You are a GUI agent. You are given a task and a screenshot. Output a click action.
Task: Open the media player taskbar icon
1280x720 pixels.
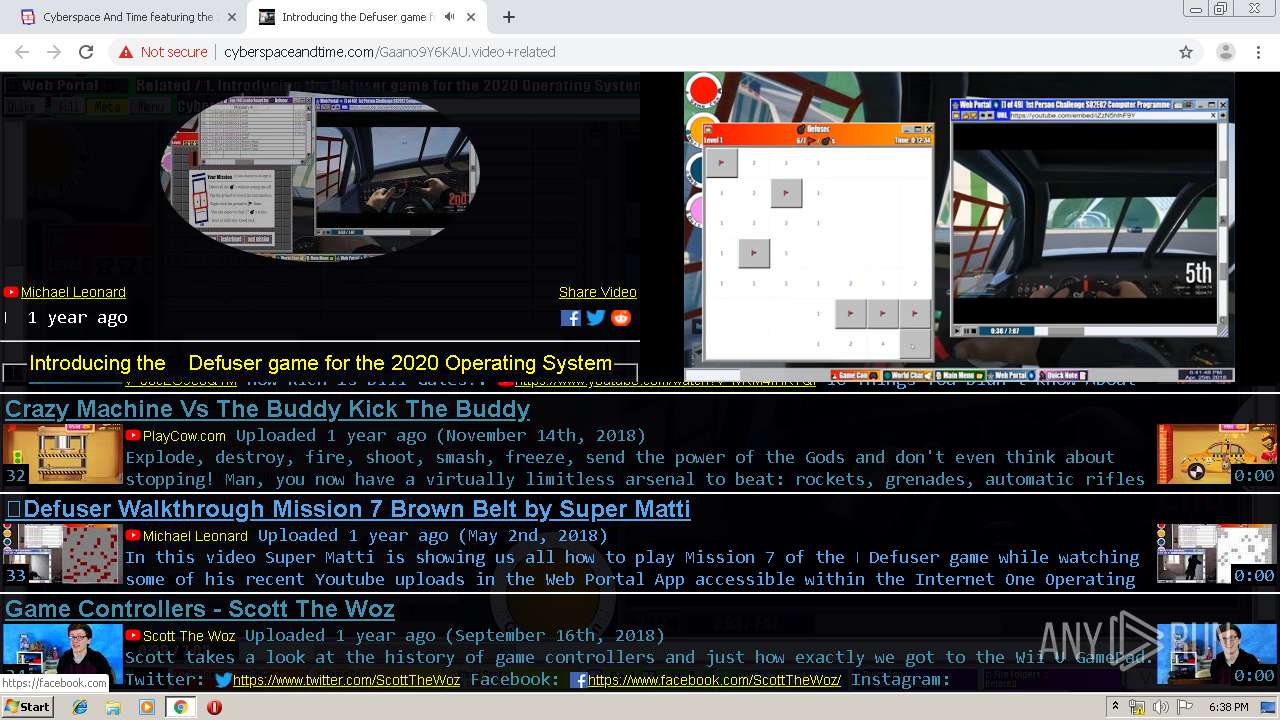[147, 707]
